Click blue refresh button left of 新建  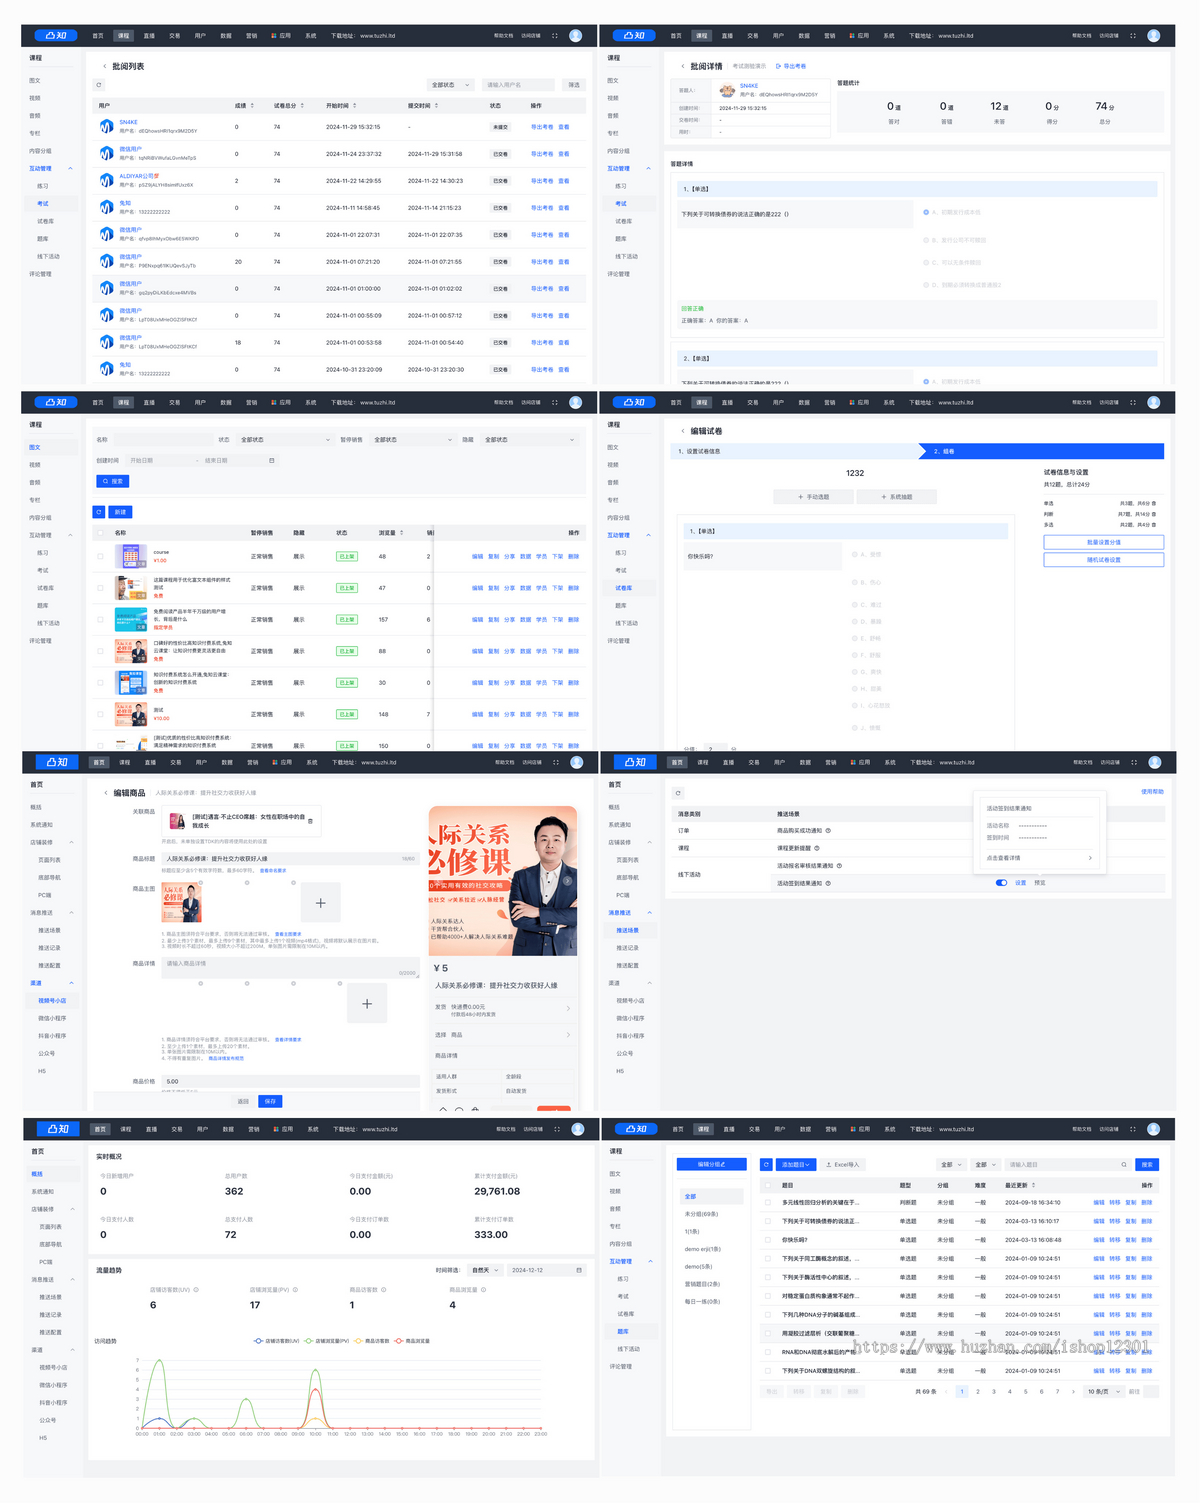pyautogui.click(x=99, y=512)
